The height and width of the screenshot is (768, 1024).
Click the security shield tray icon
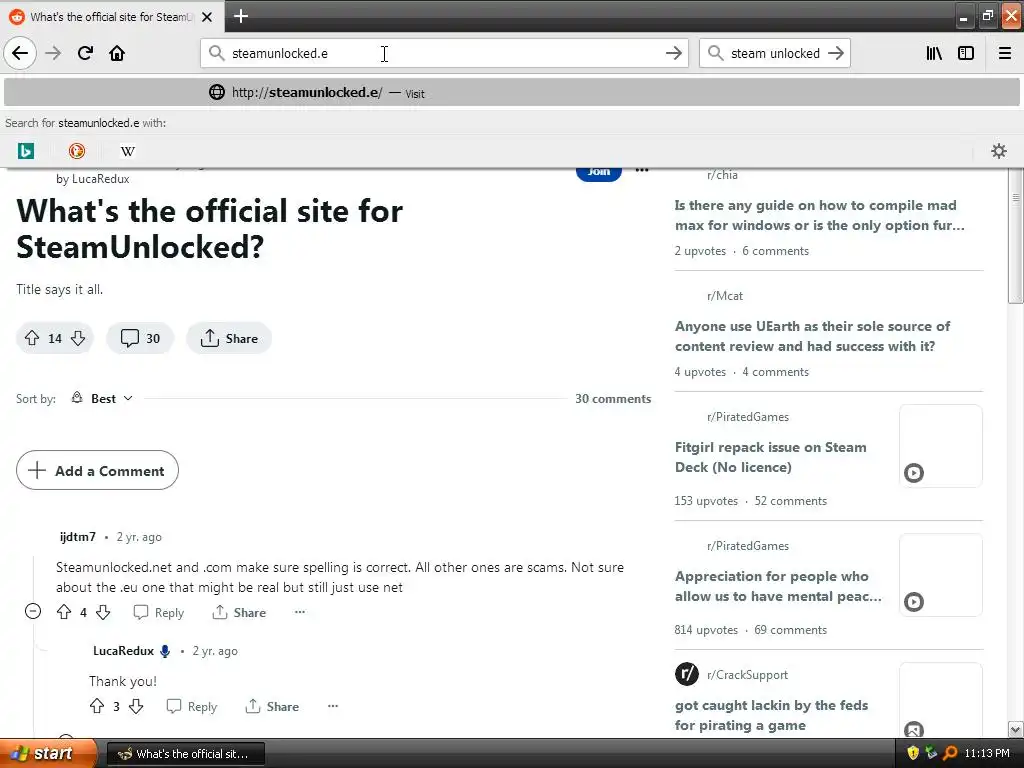pos(913,753)
